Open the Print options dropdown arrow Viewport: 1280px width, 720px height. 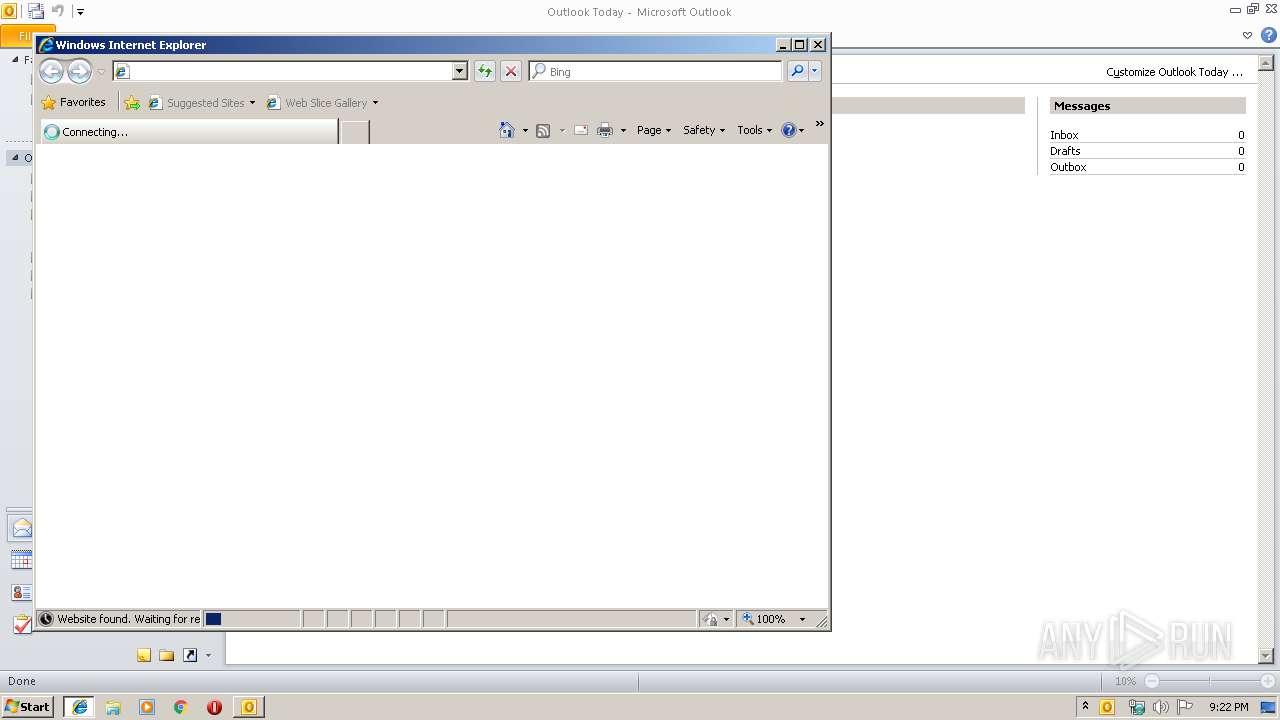623,130
